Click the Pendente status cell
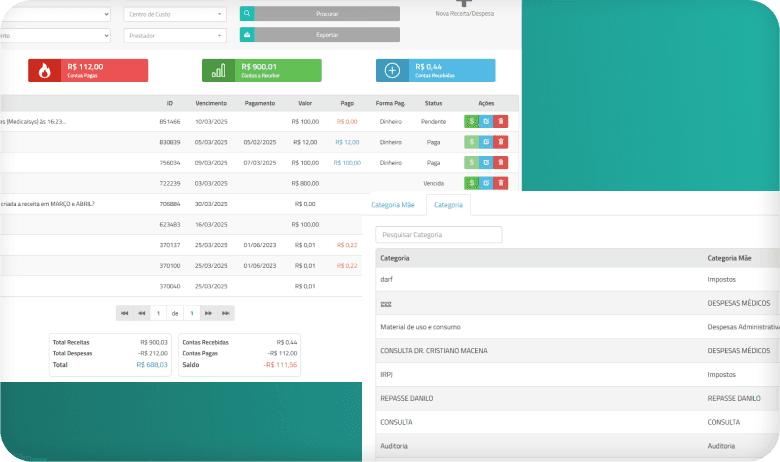Image resolution: width=780 pixels, height=462 pixels. [x=433, y=121]
